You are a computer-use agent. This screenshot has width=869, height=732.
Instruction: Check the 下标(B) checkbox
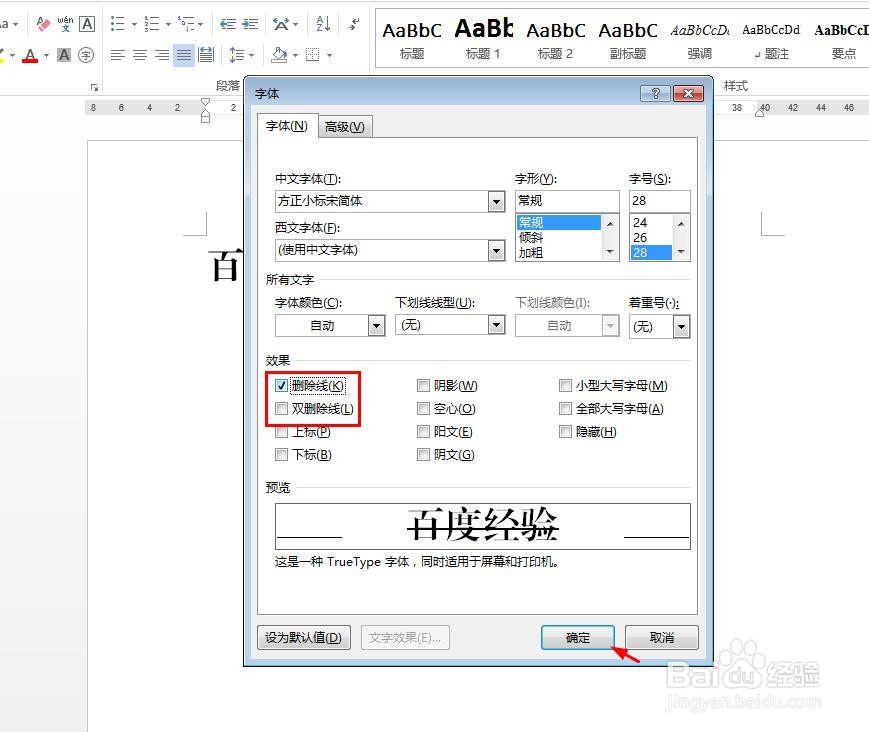coord(282,455)
